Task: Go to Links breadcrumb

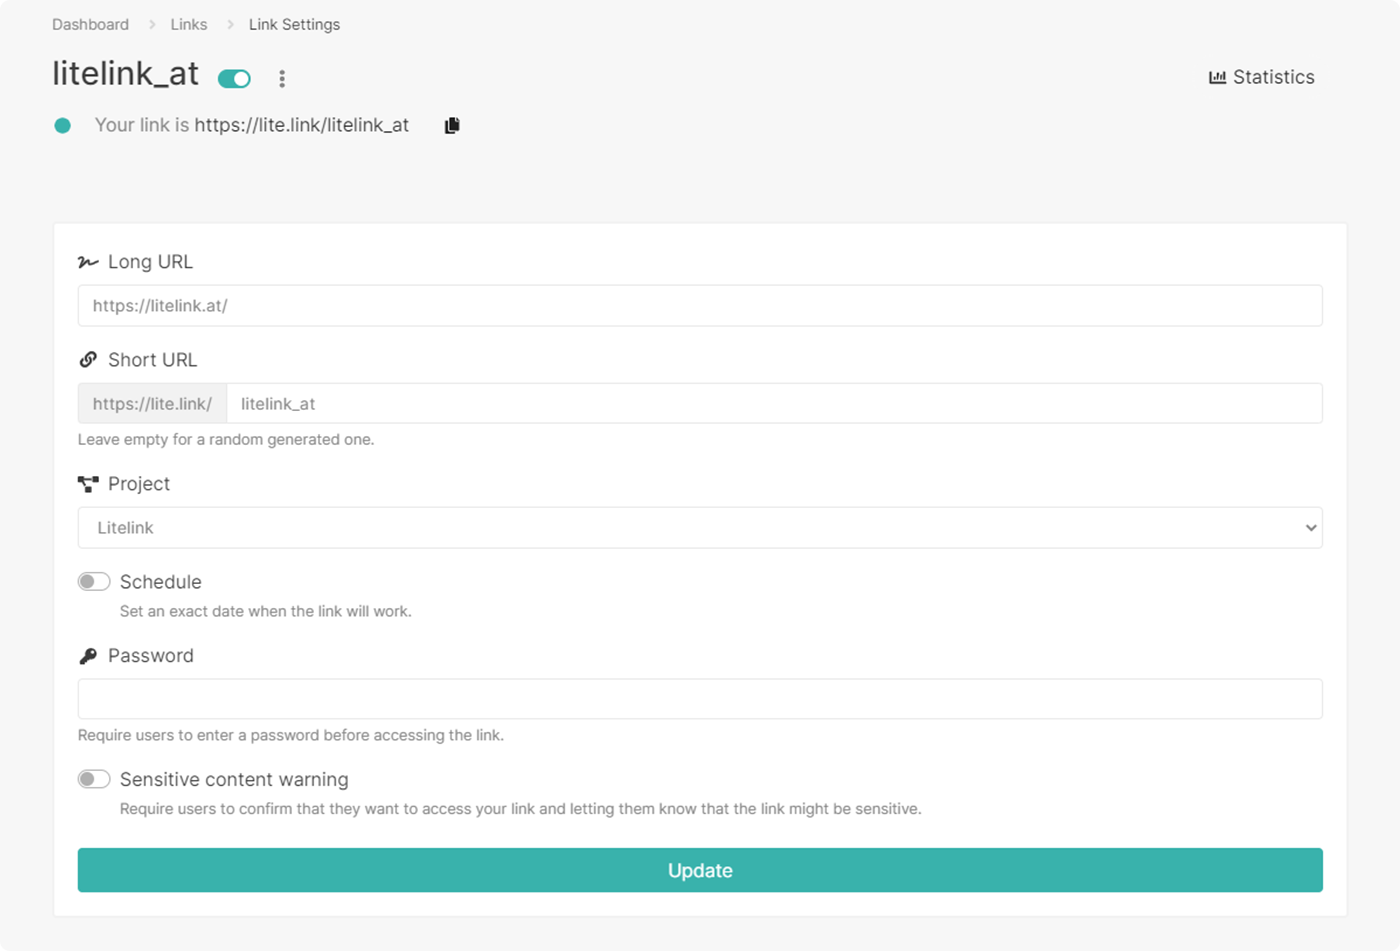Action: tap(189, 24)
